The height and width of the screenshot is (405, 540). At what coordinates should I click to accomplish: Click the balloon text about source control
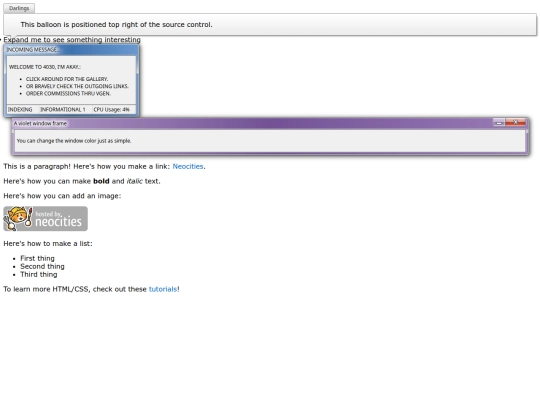click(x=116, y=25)
